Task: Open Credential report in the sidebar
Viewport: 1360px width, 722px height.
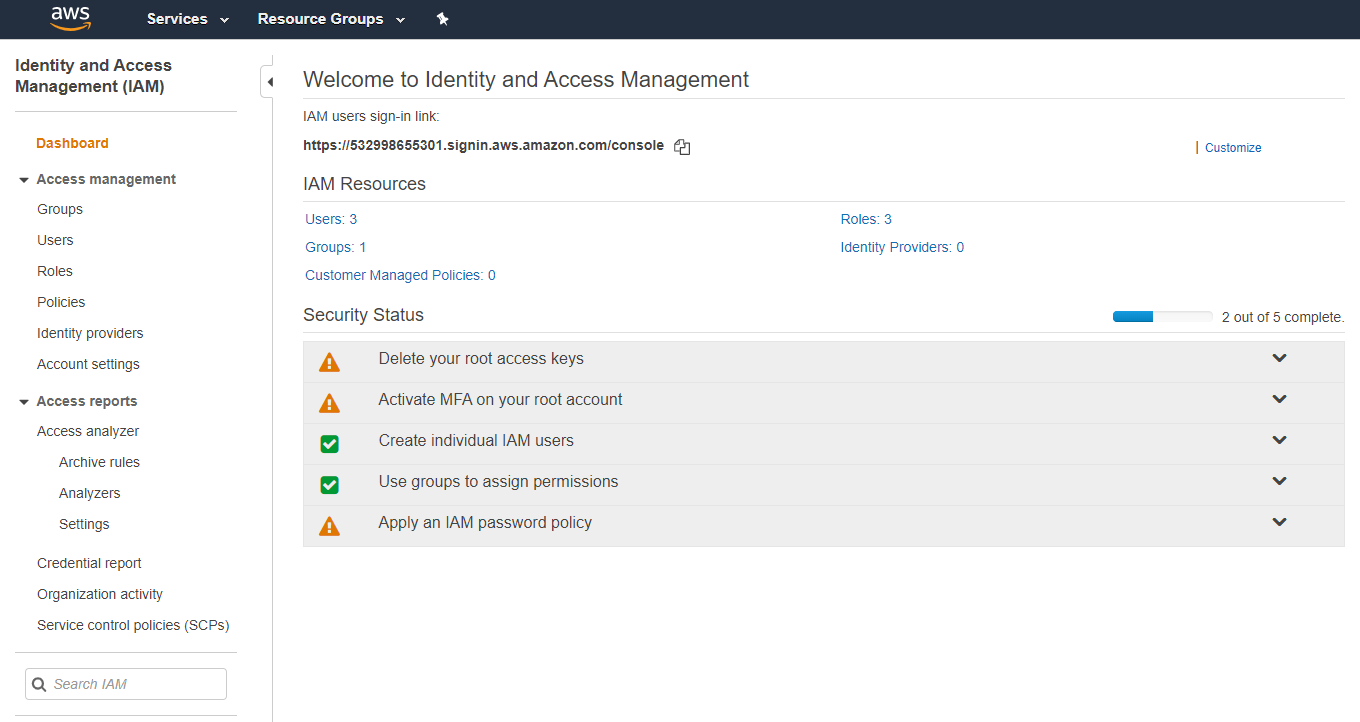Action: click(x=89, y=563)
